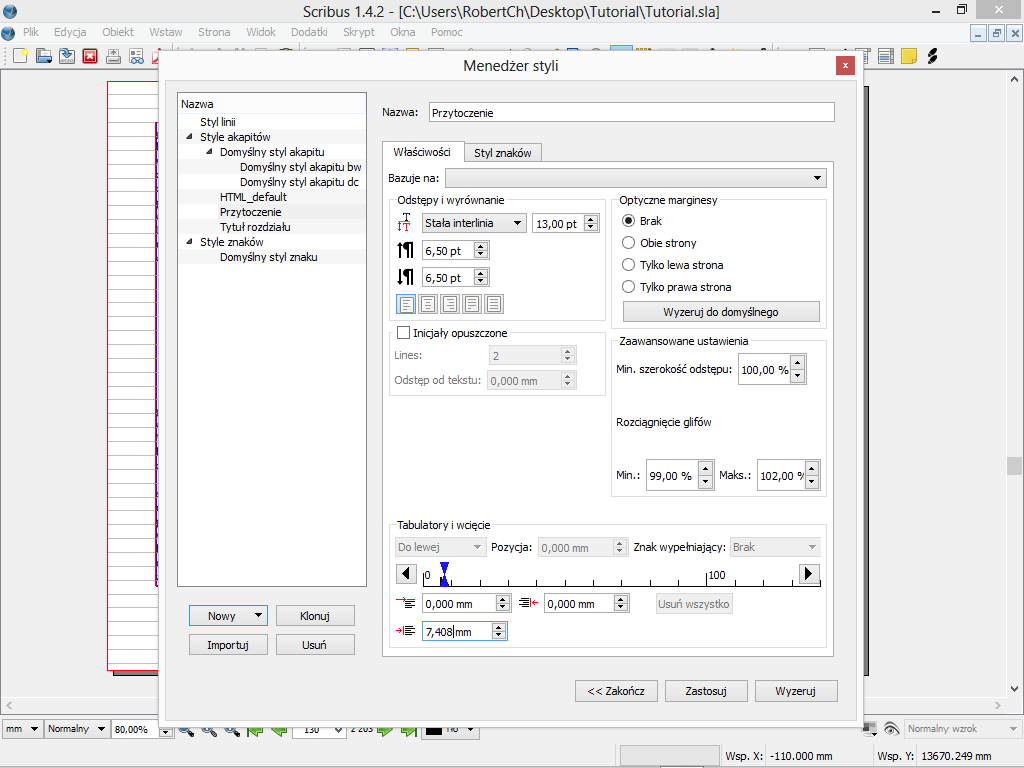The height and width of the screenshot is (768, 1024).
Task: Select the 'Obie strony' optical margin option
Action: 629,243
